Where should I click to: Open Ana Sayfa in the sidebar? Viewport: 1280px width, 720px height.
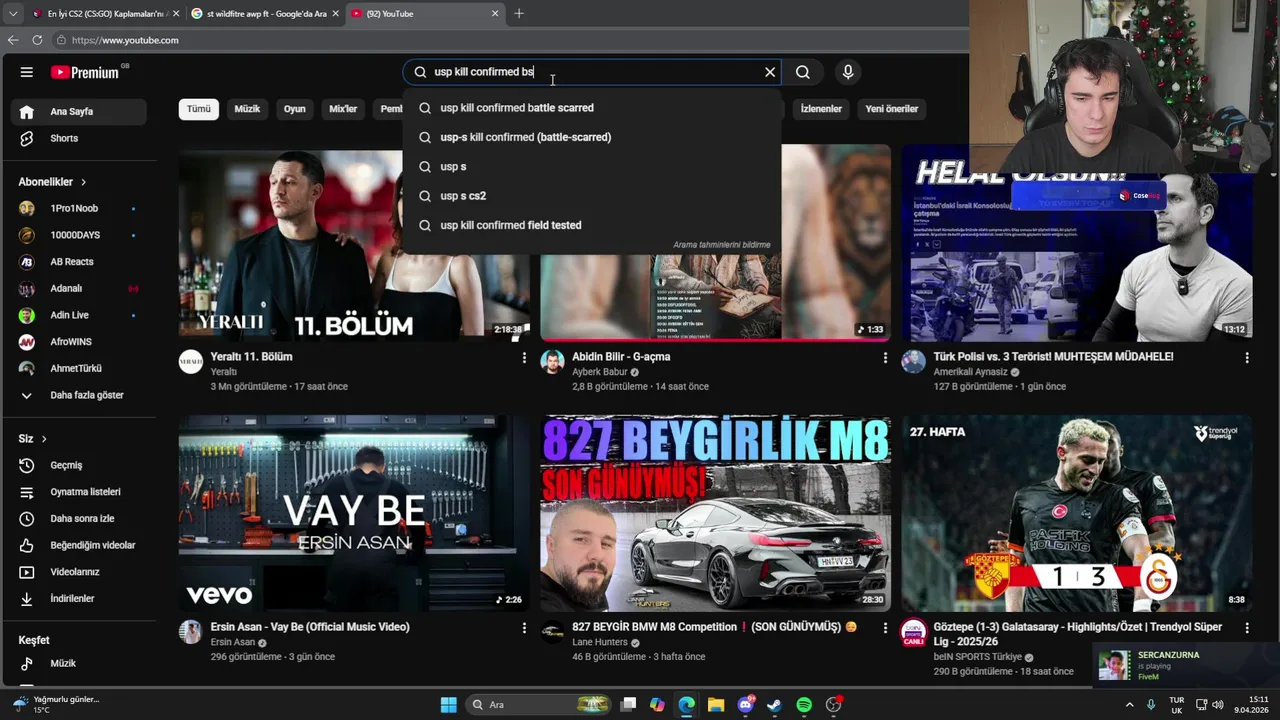[x=80, y=111]
